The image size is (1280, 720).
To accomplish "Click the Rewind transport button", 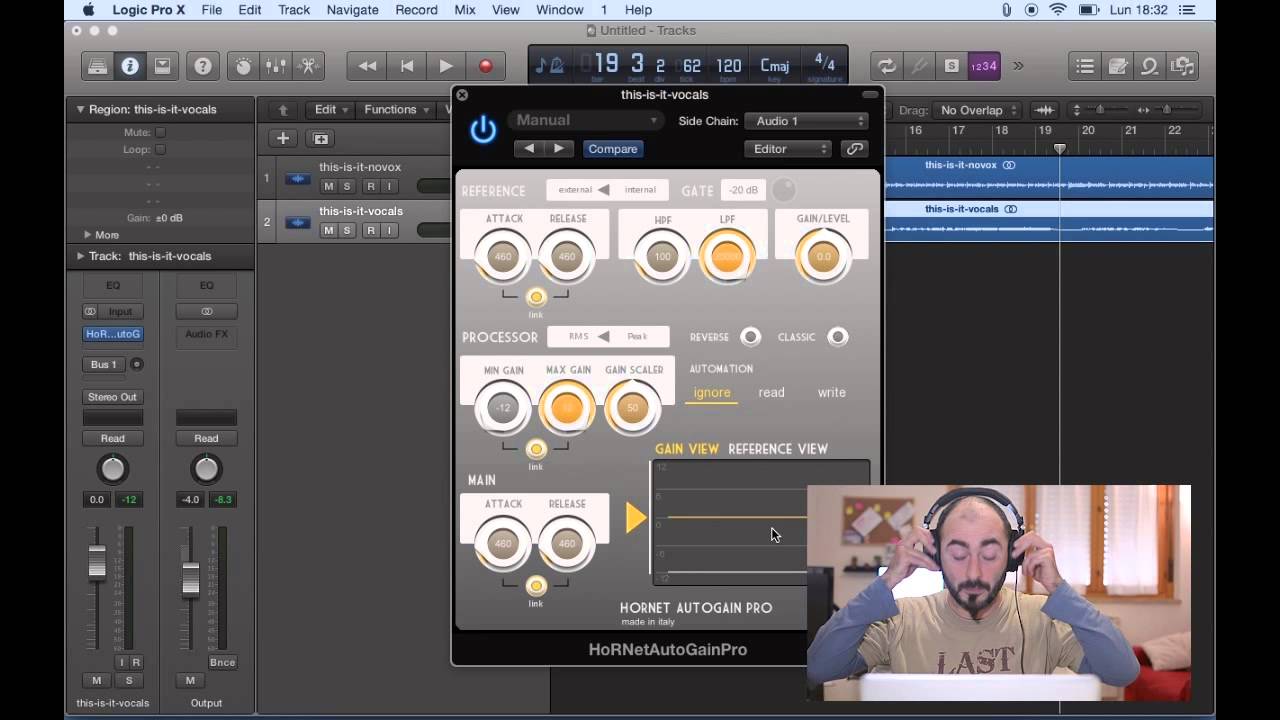I will tap(367, 66).
